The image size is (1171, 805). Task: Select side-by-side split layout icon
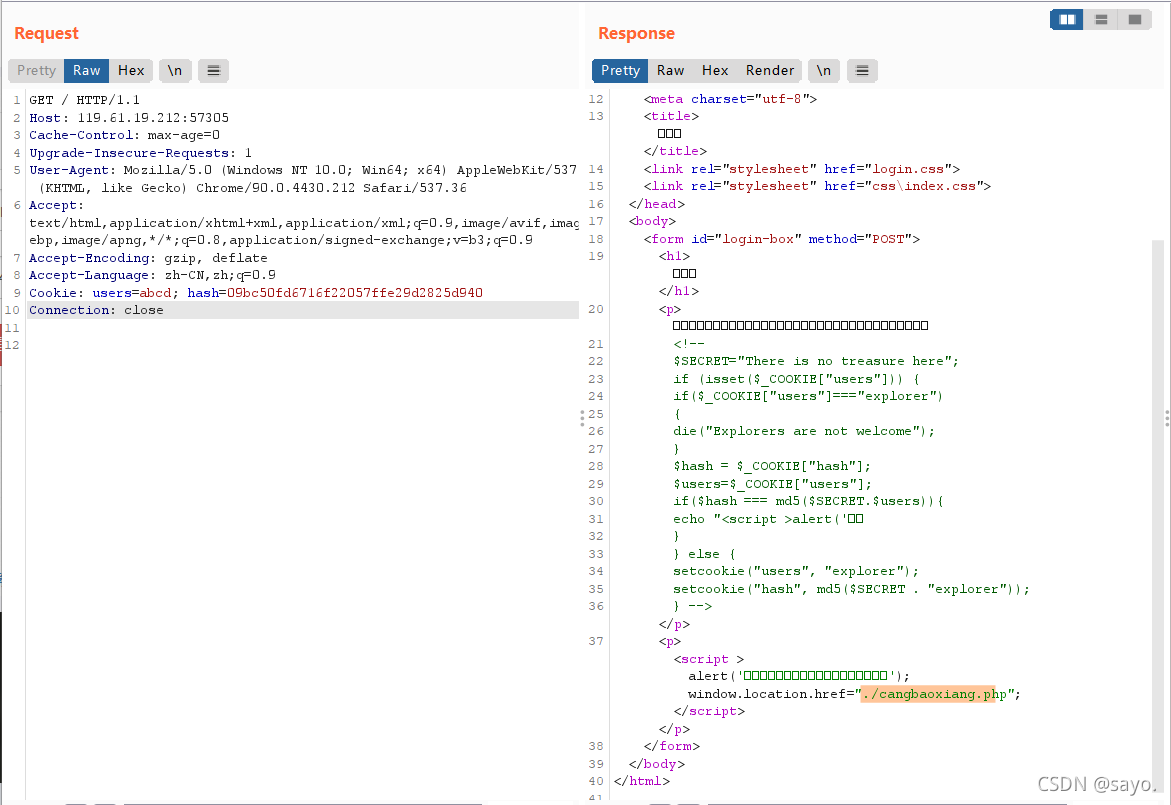(x=1066, y=19)
